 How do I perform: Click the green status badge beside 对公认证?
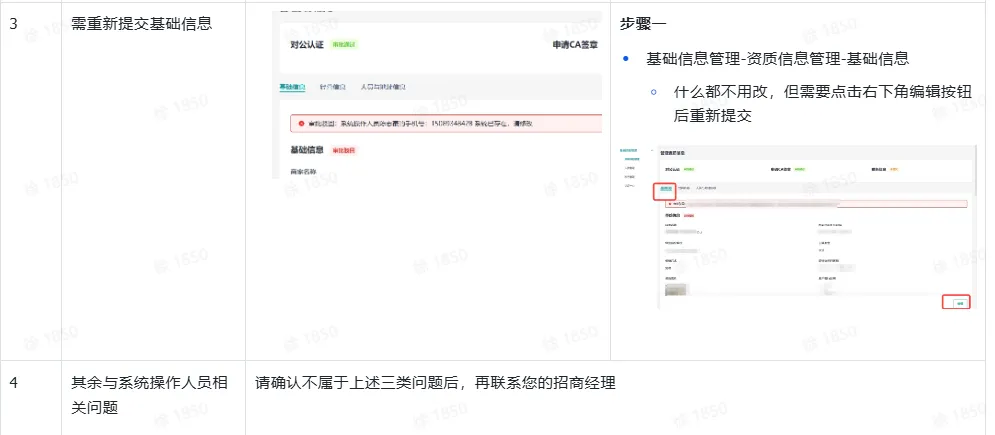tap(345, 44)
